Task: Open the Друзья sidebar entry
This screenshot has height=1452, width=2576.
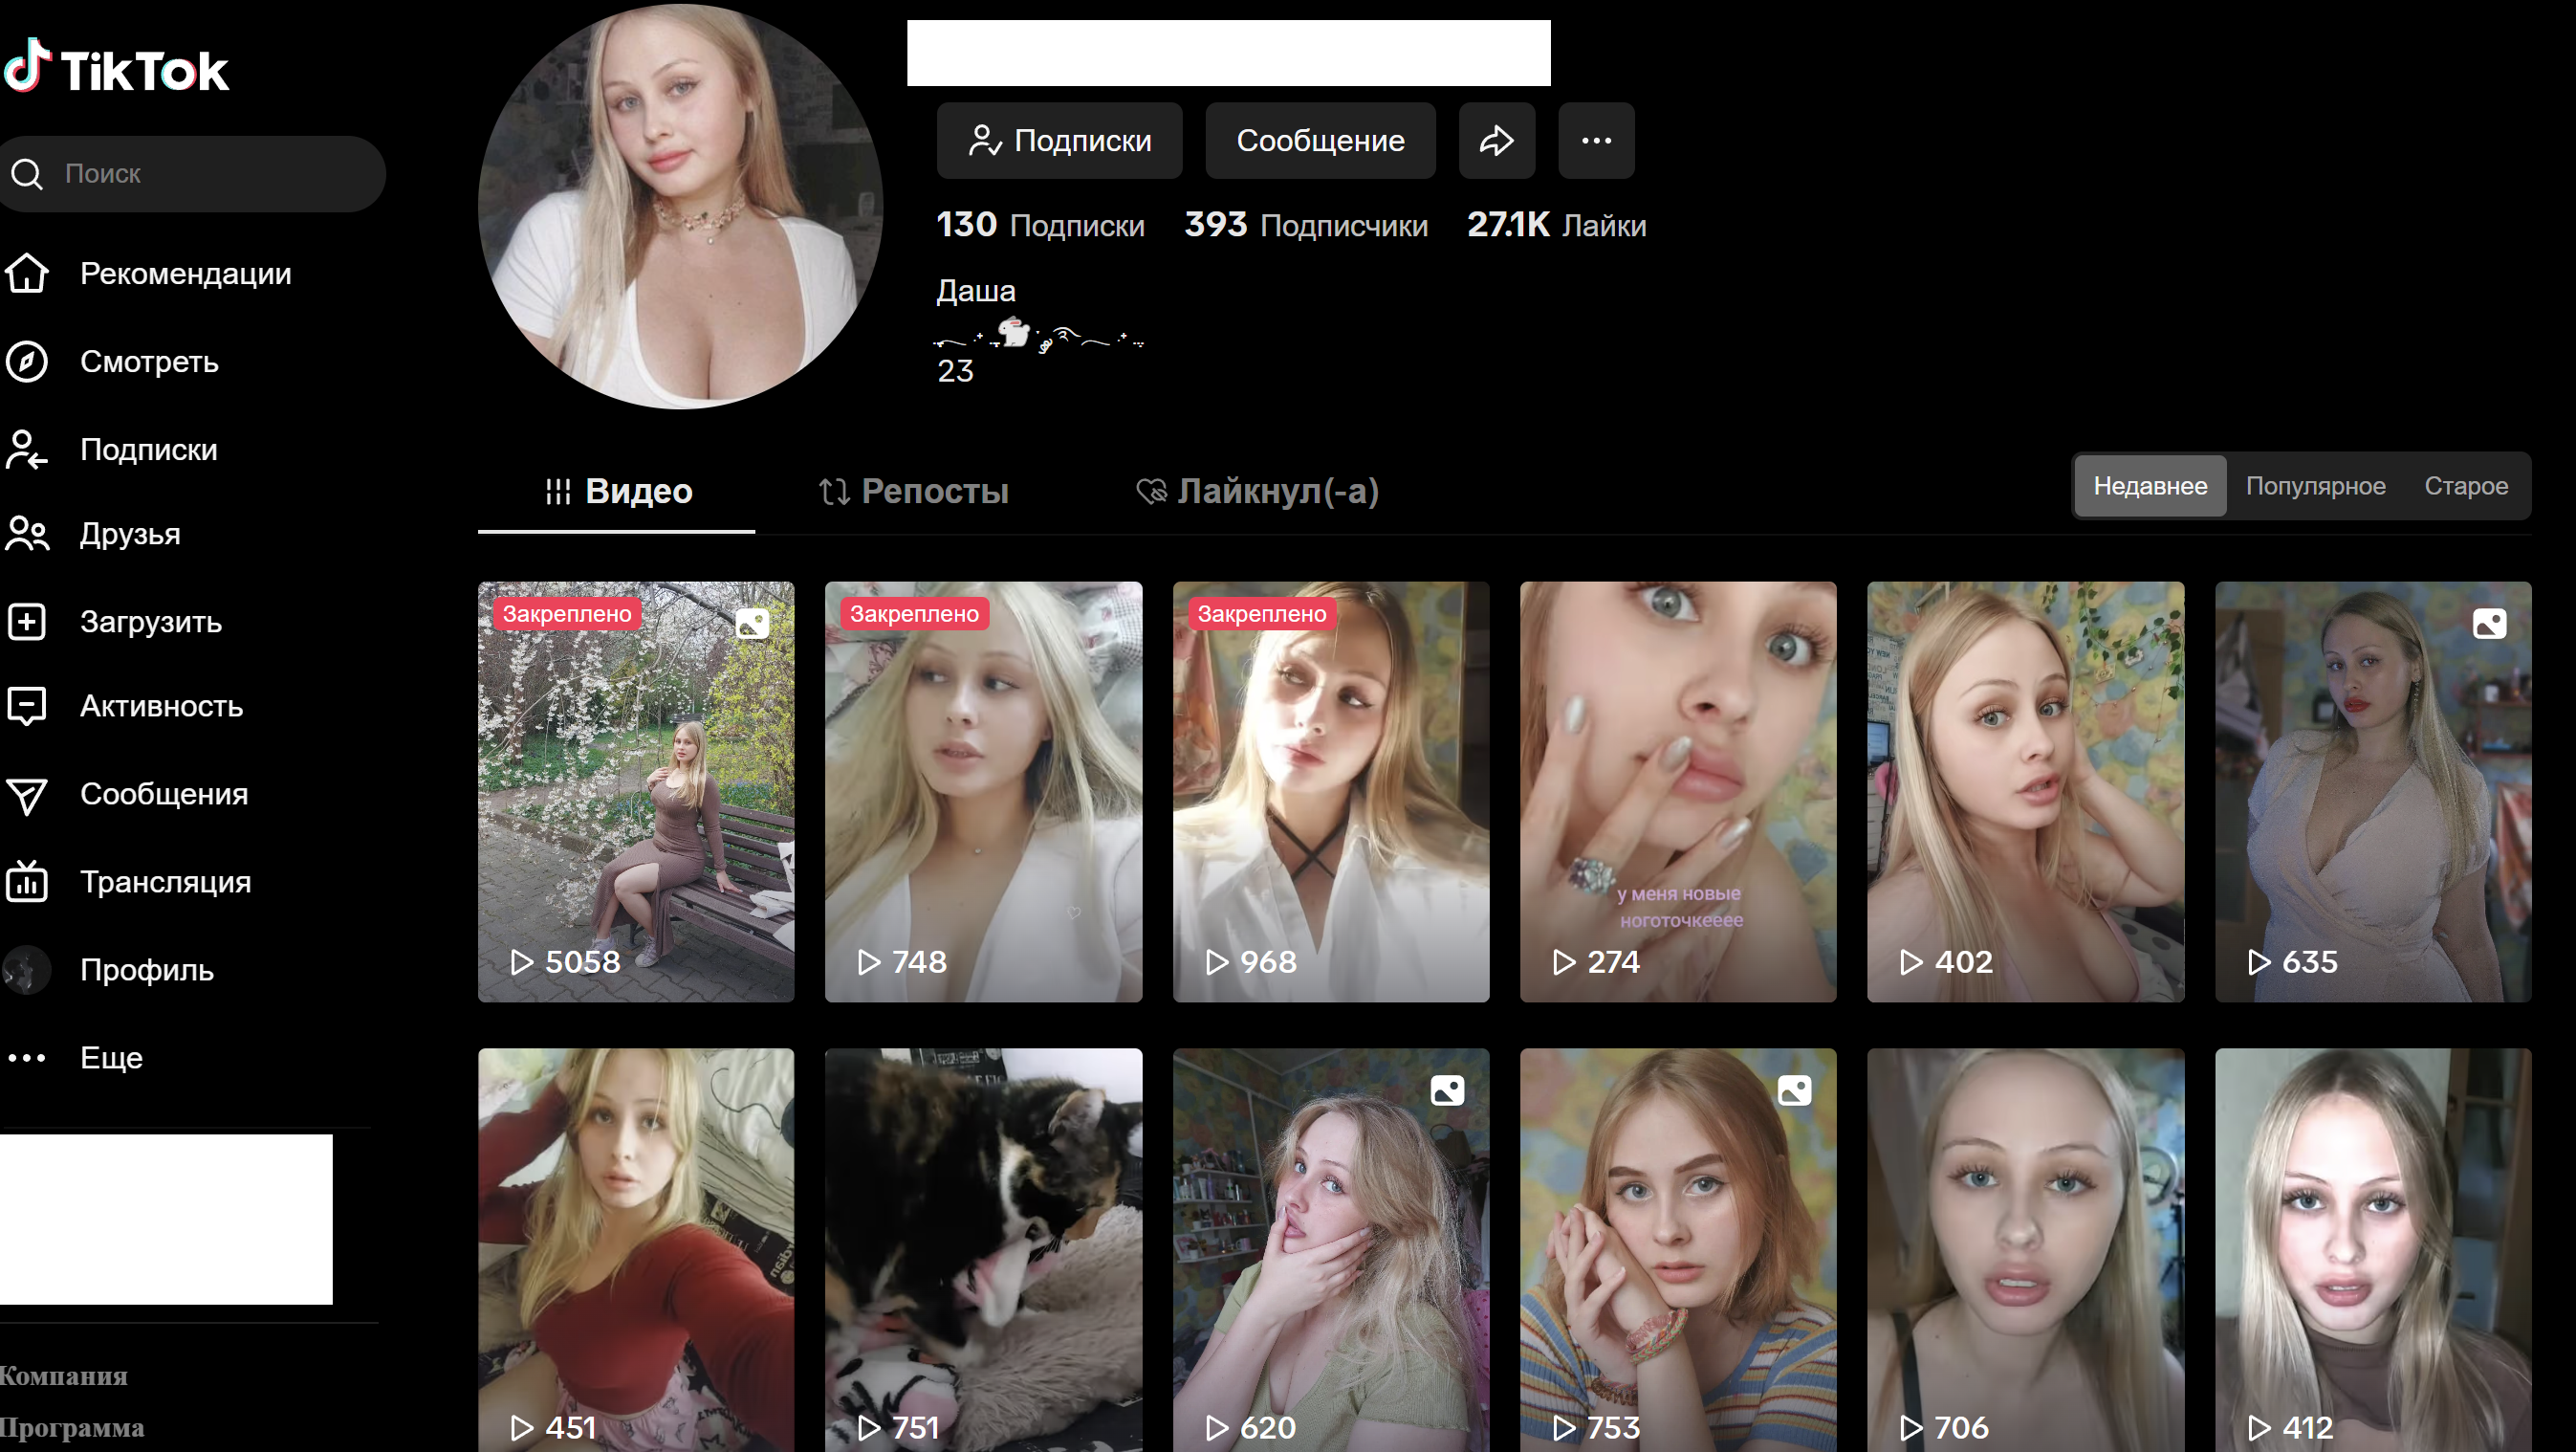Action: tap(130, 534)
